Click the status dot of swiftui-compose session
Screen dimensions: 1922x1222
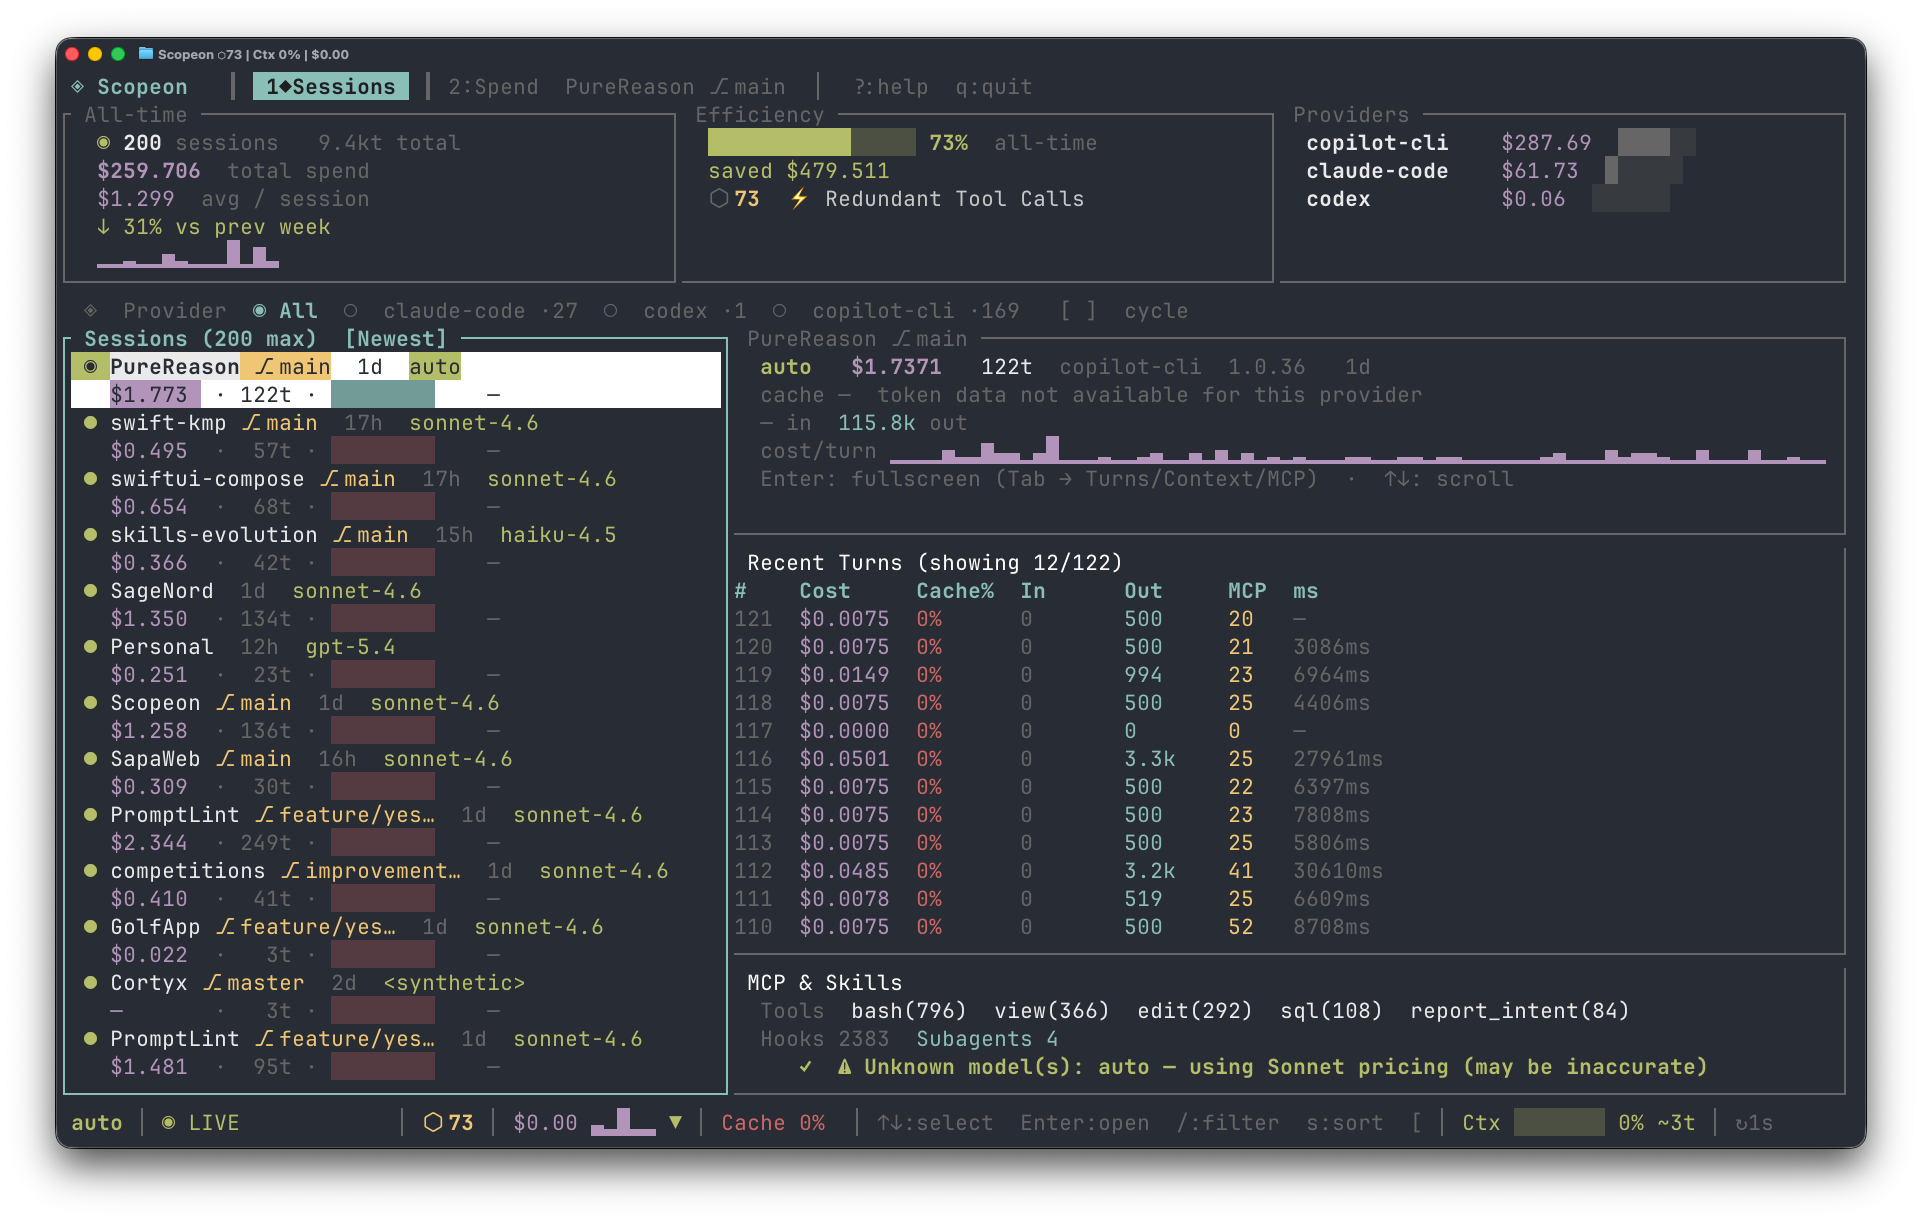tap(91, 479)
